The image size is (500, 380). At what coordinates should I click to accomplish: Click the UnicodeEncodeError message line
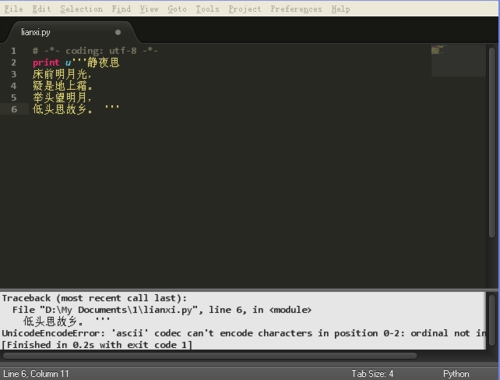[244, 333]
